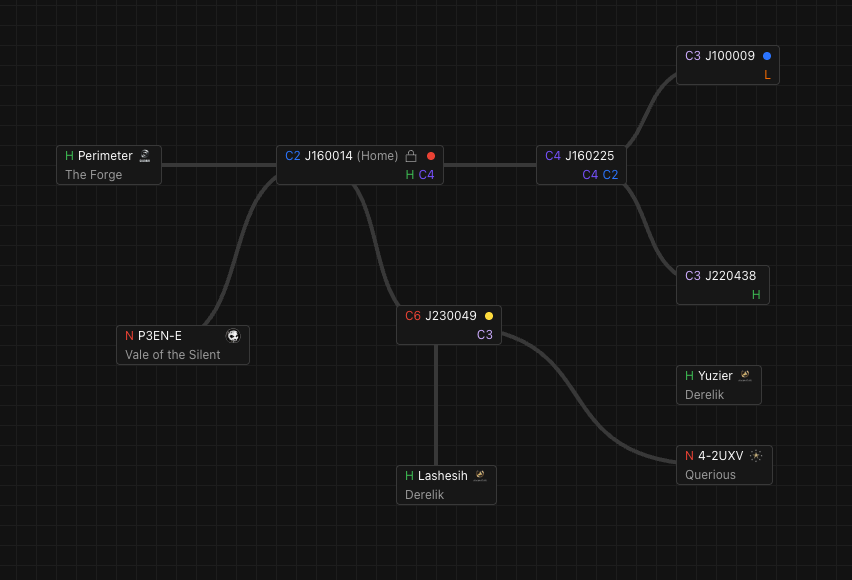Select the 4-2UXV system name

pyautogui.click(x=721, y=456)
